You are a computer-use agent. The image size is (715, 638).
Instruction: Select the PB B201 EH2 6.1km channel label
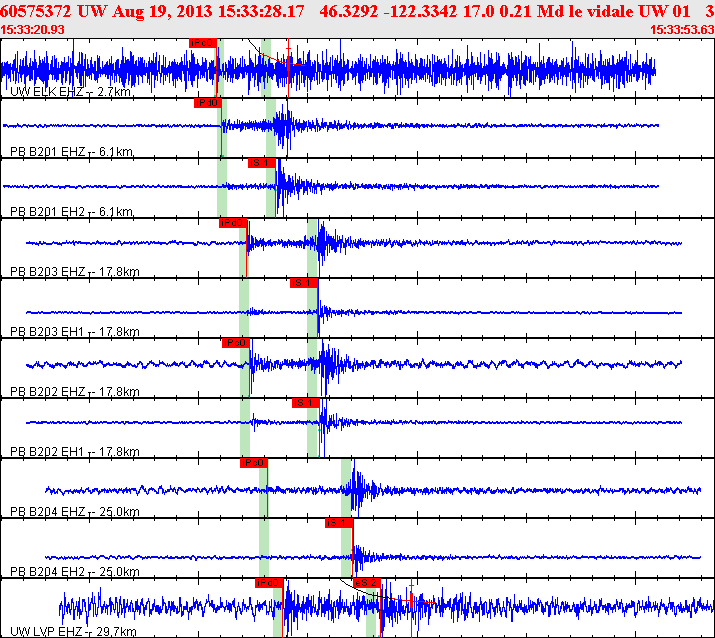pyautogui.click(x=72, y=212)
